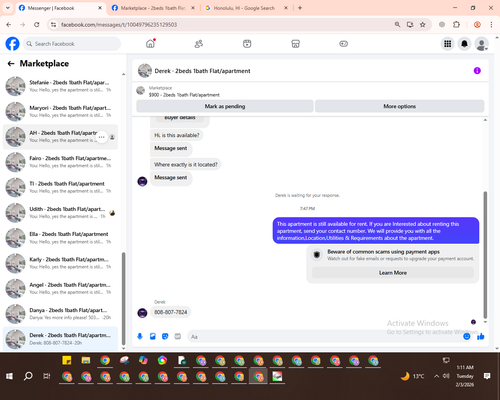Open the Extensions puzzle icon
This screenshot has height=400, width=500.
[456, 24]
